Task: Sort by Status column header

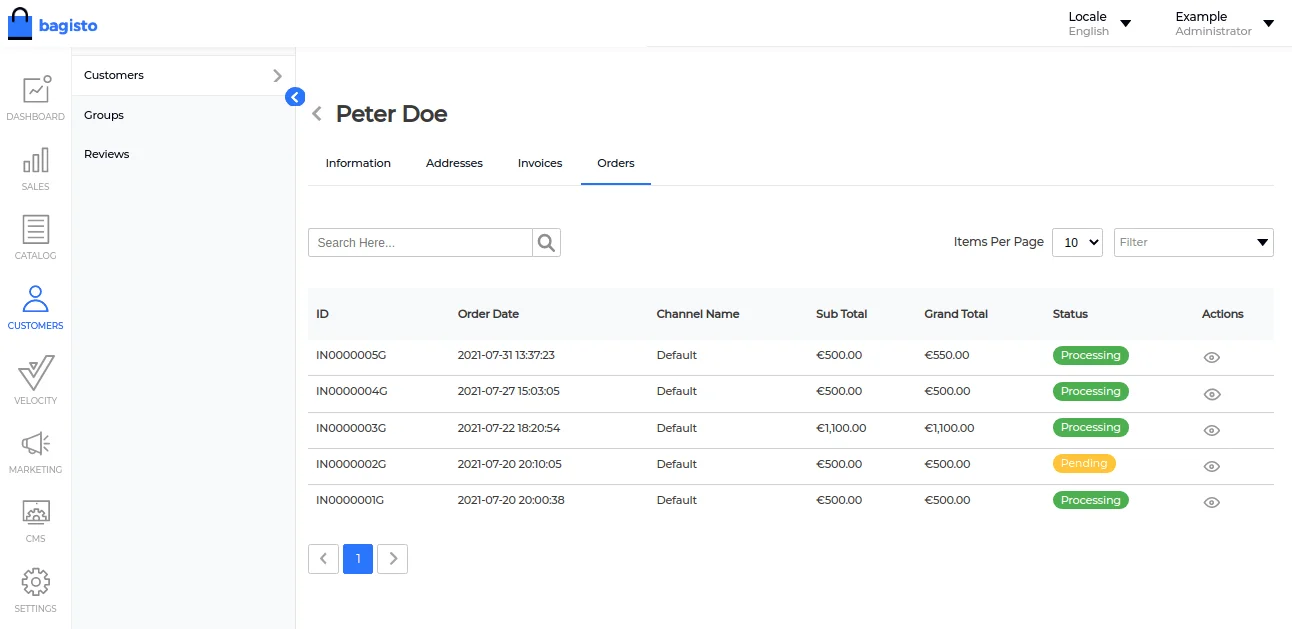Action: pos(1070,314)
